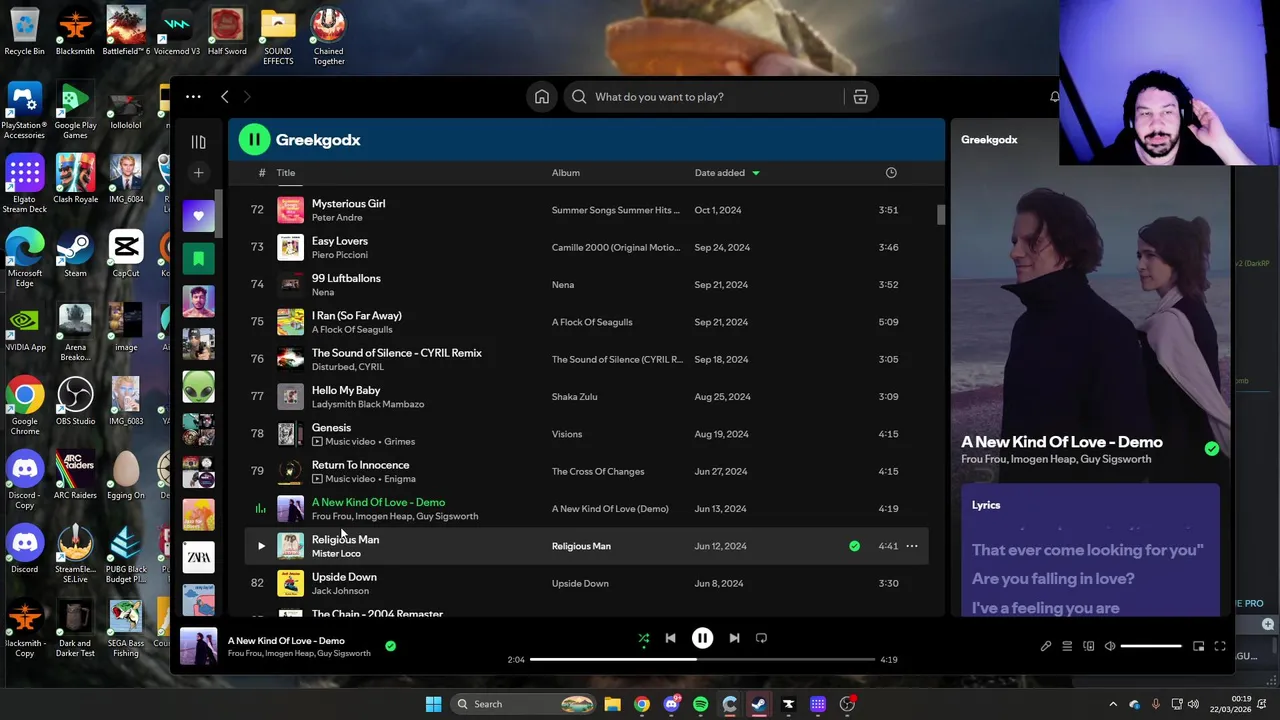
Task: Open the Spotify three-dot main menu
Action: [193, 97]
